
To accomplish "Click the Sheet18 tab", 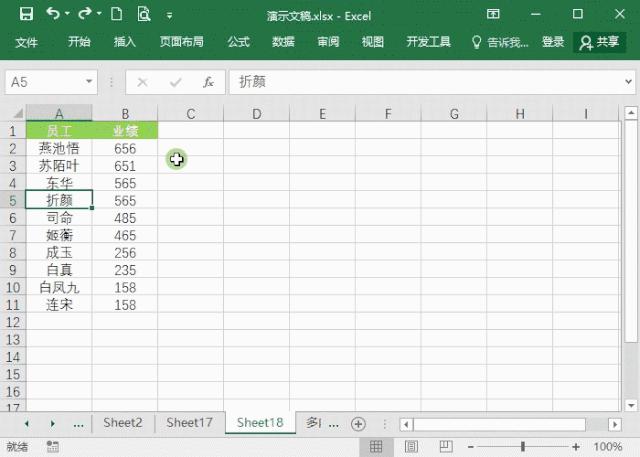I will coord(260,423).
